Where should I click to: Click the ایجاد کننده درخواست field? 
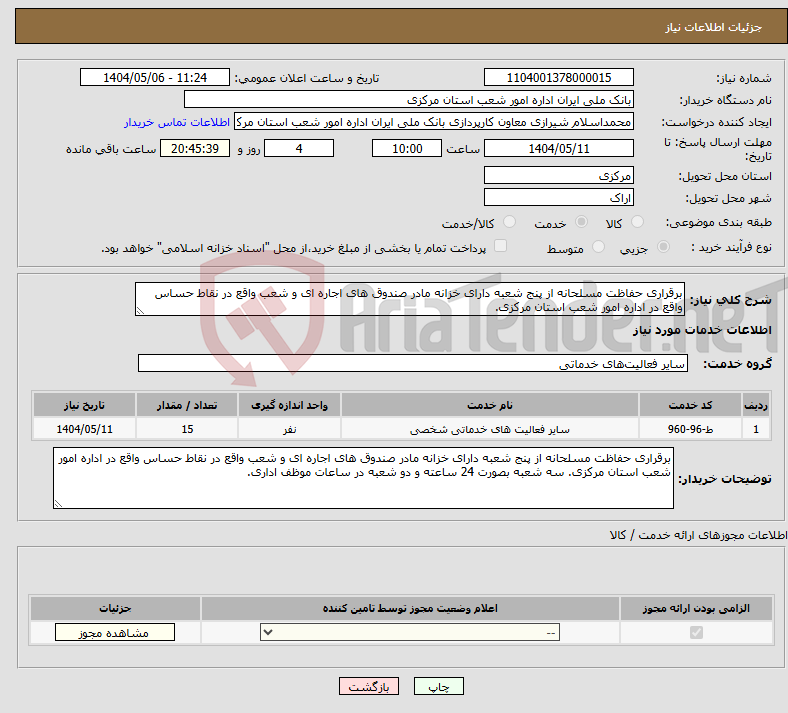434,122
